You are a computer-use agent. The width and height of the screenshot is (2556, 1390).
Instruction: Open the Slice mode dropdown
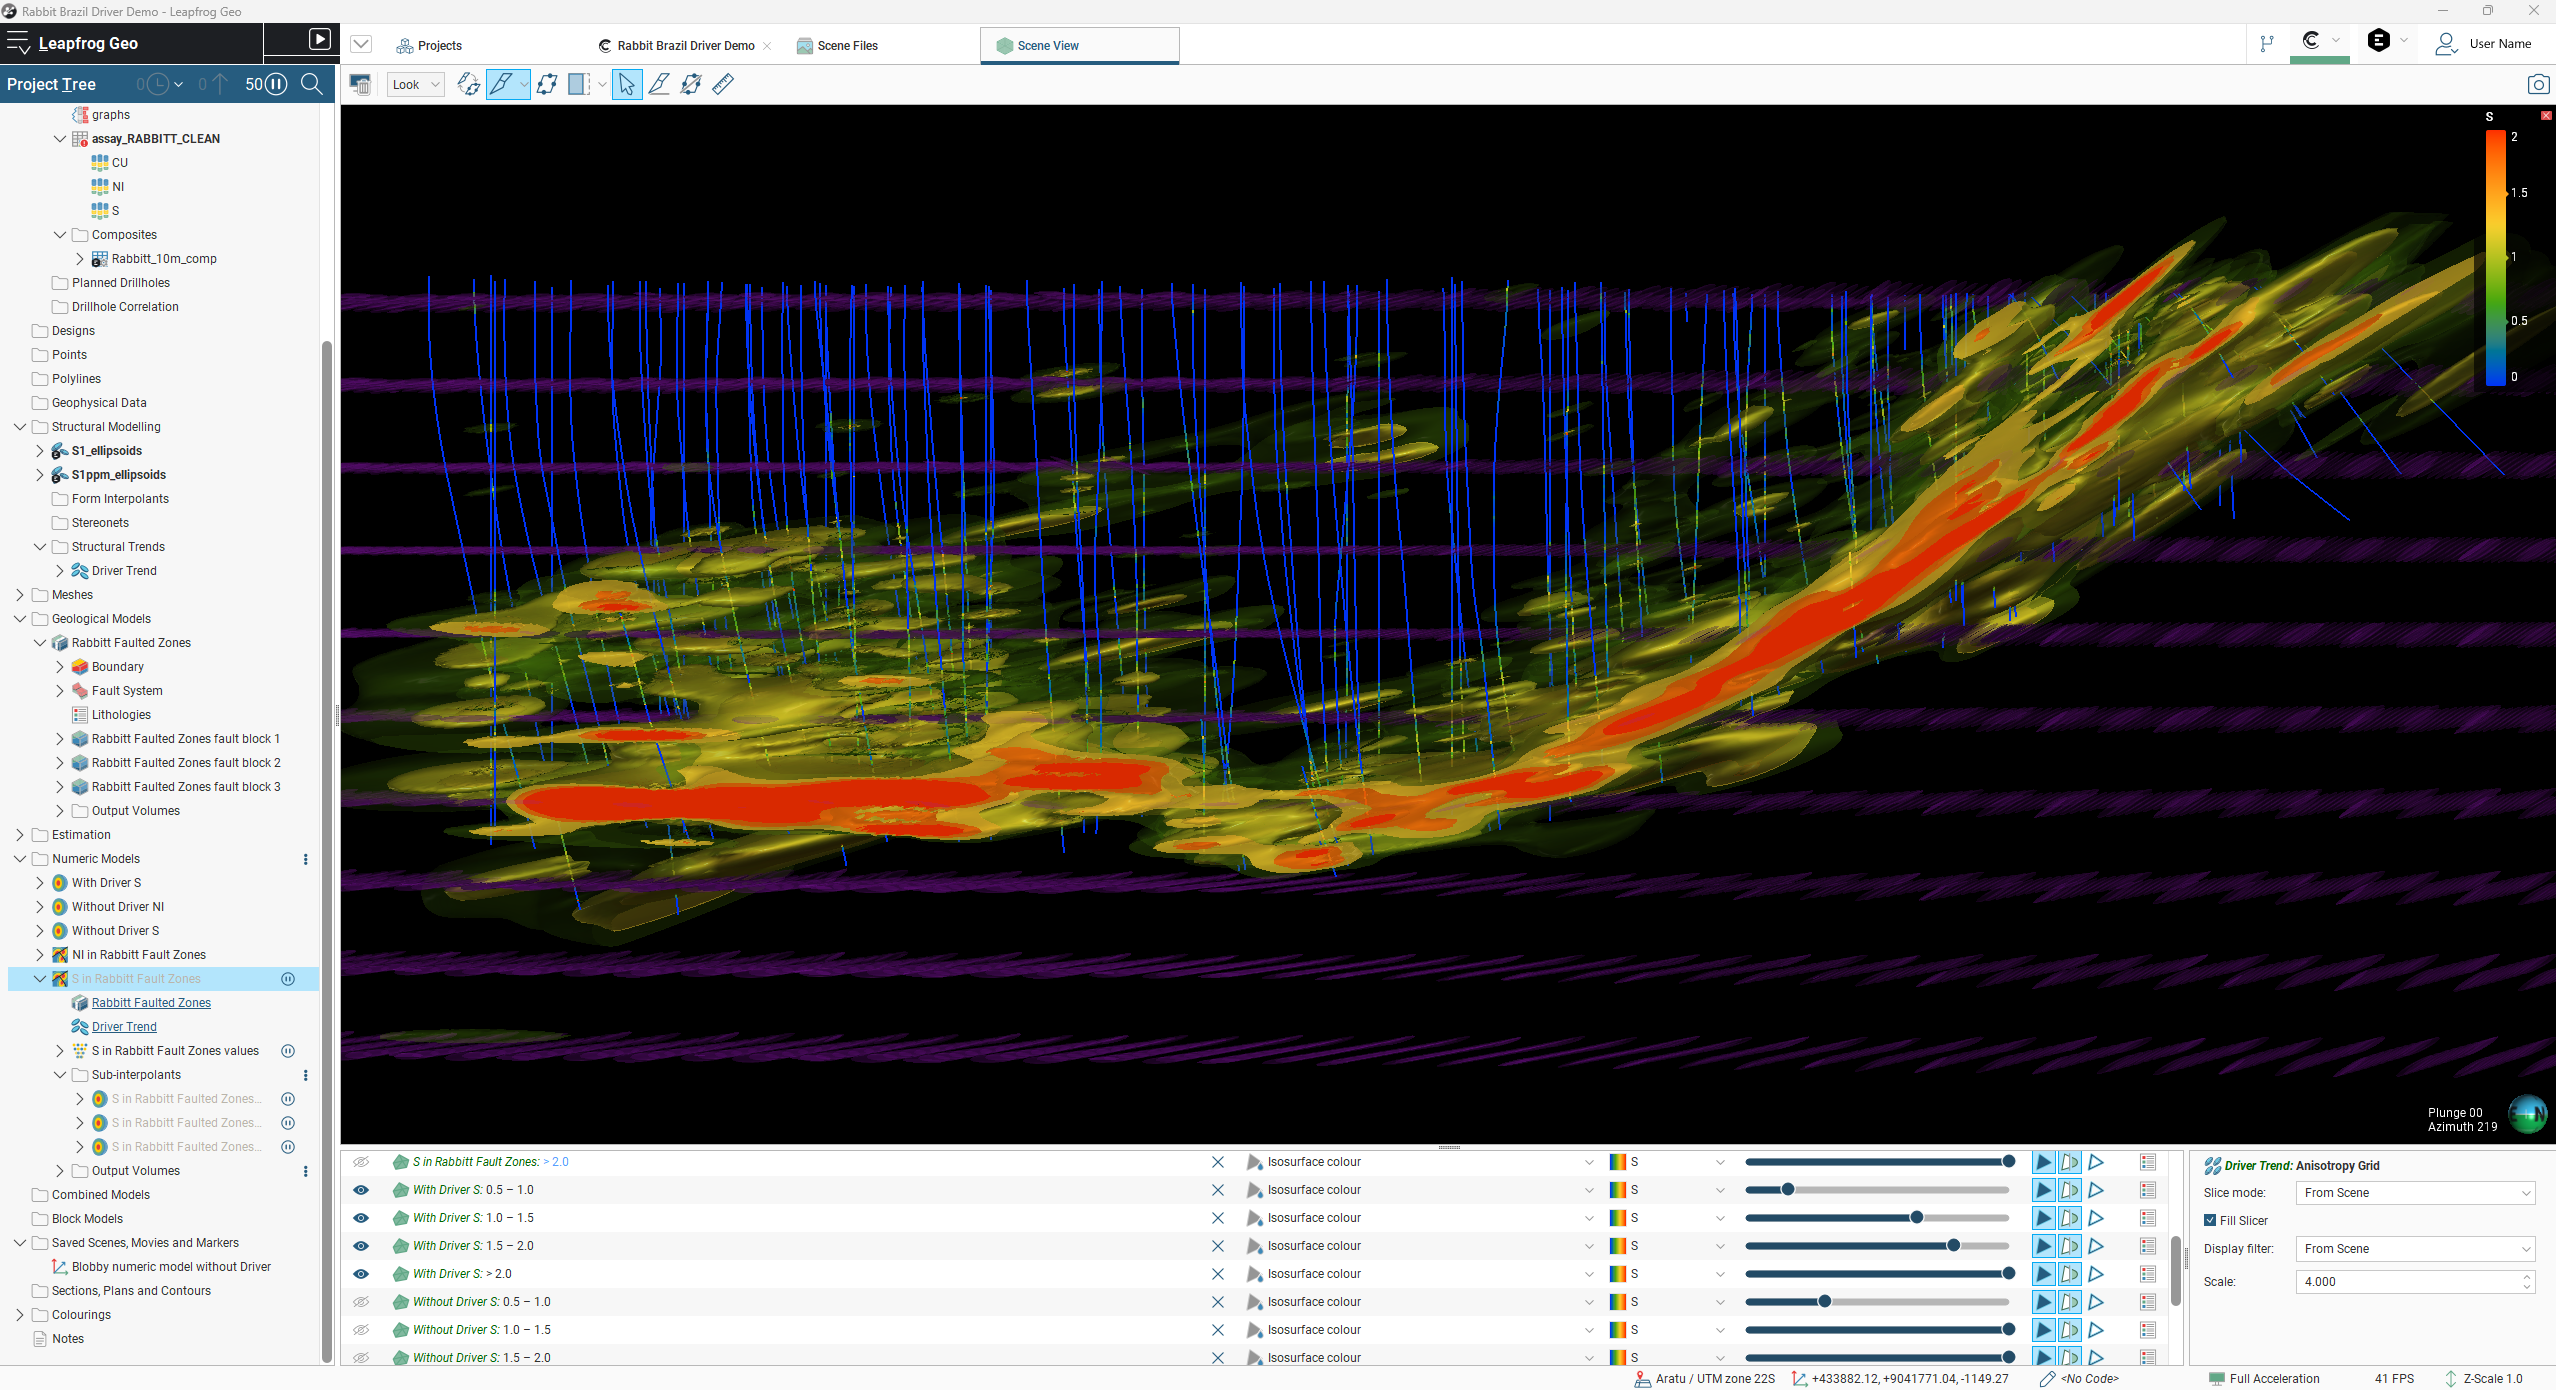(2414, 1192)
